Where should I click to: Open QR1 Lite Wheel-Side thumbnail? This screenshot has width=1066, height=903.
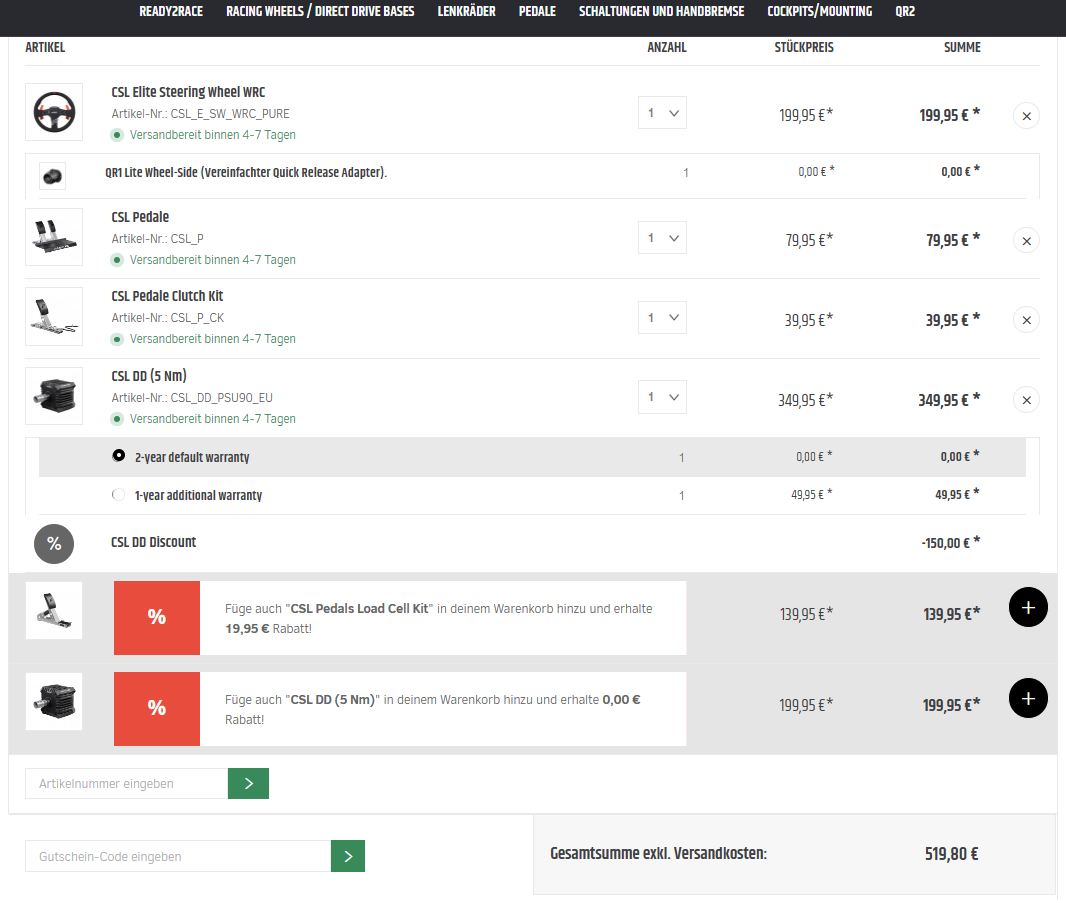[x=52, y=176]
